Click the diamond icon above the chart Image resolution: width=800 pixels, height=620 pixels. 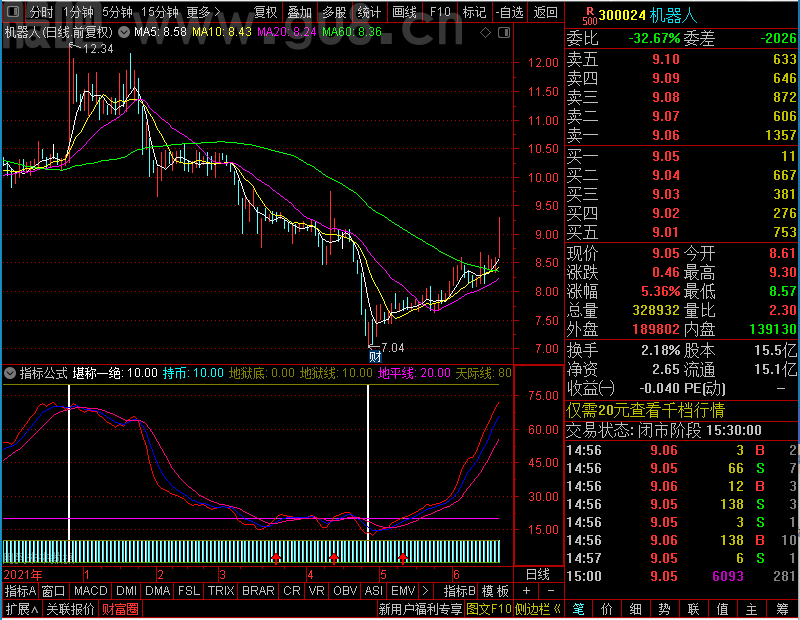pos(485,33)
